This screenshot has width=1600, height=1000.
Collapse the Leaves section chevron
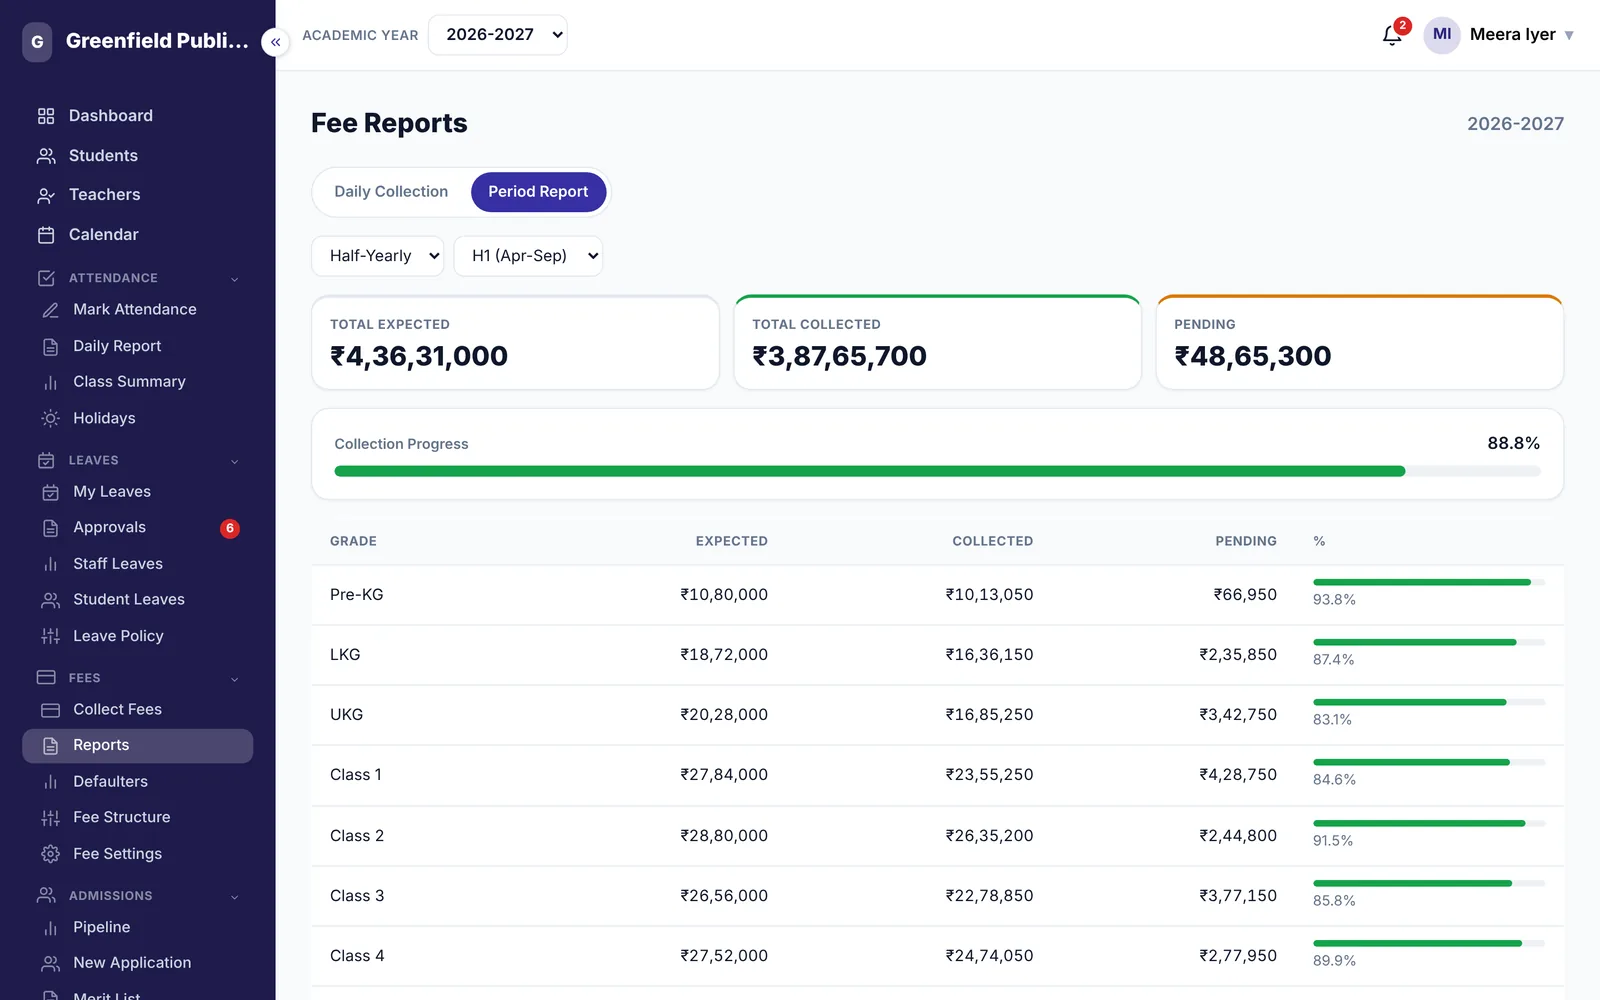click(235, 461)
